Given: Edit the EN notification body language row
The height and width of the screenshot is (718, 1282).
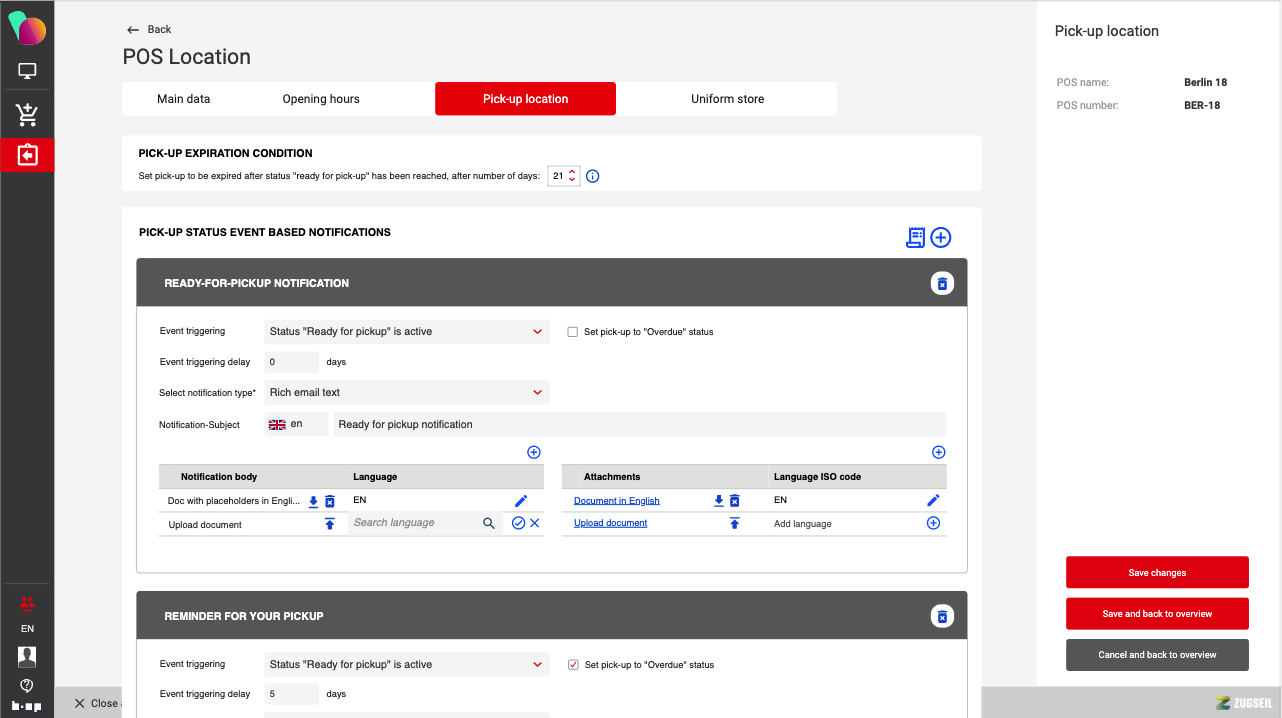Looking at the screenshot, I should click(x=521, y=501).
